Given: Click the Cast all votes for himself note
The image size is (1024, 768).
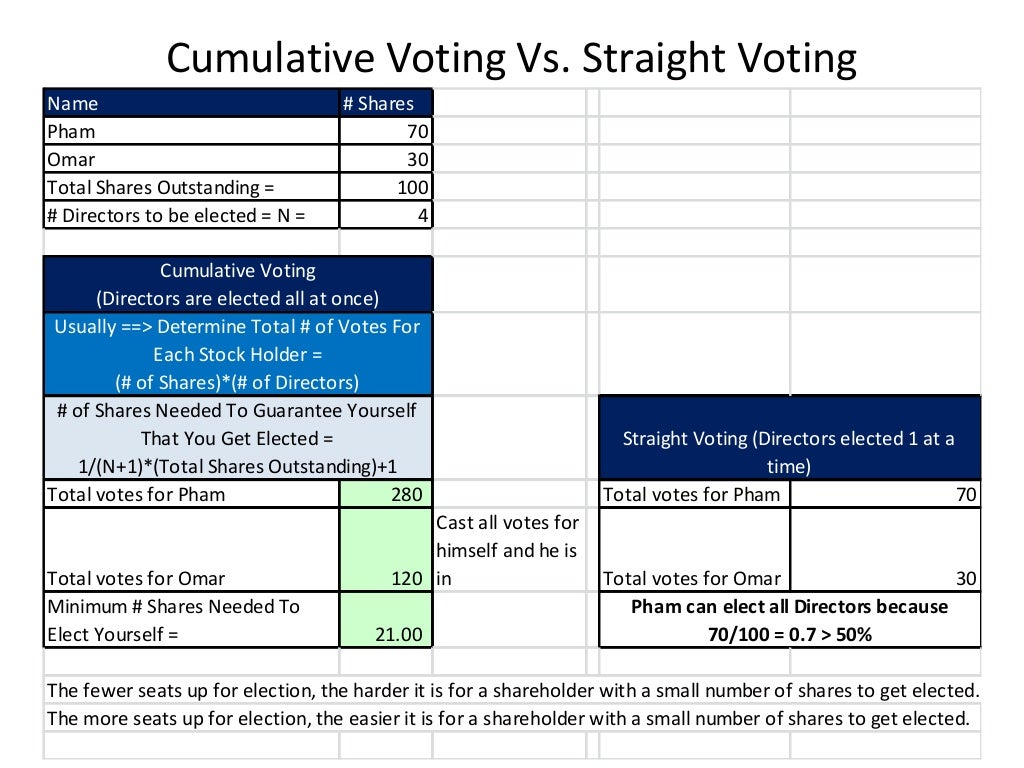Looking at the screenshot, I should (x=508, y=550).
